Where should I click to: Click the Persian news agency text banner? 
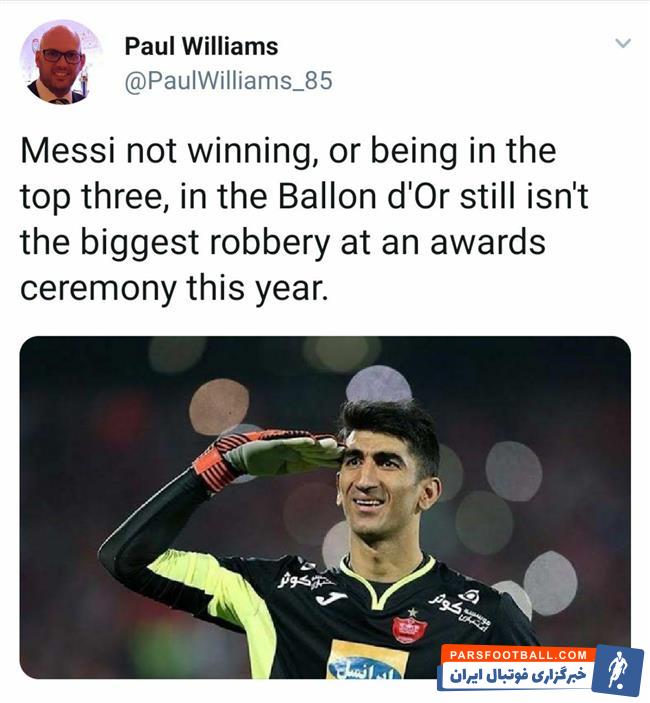pyautogui.click(x=516, y=676)
